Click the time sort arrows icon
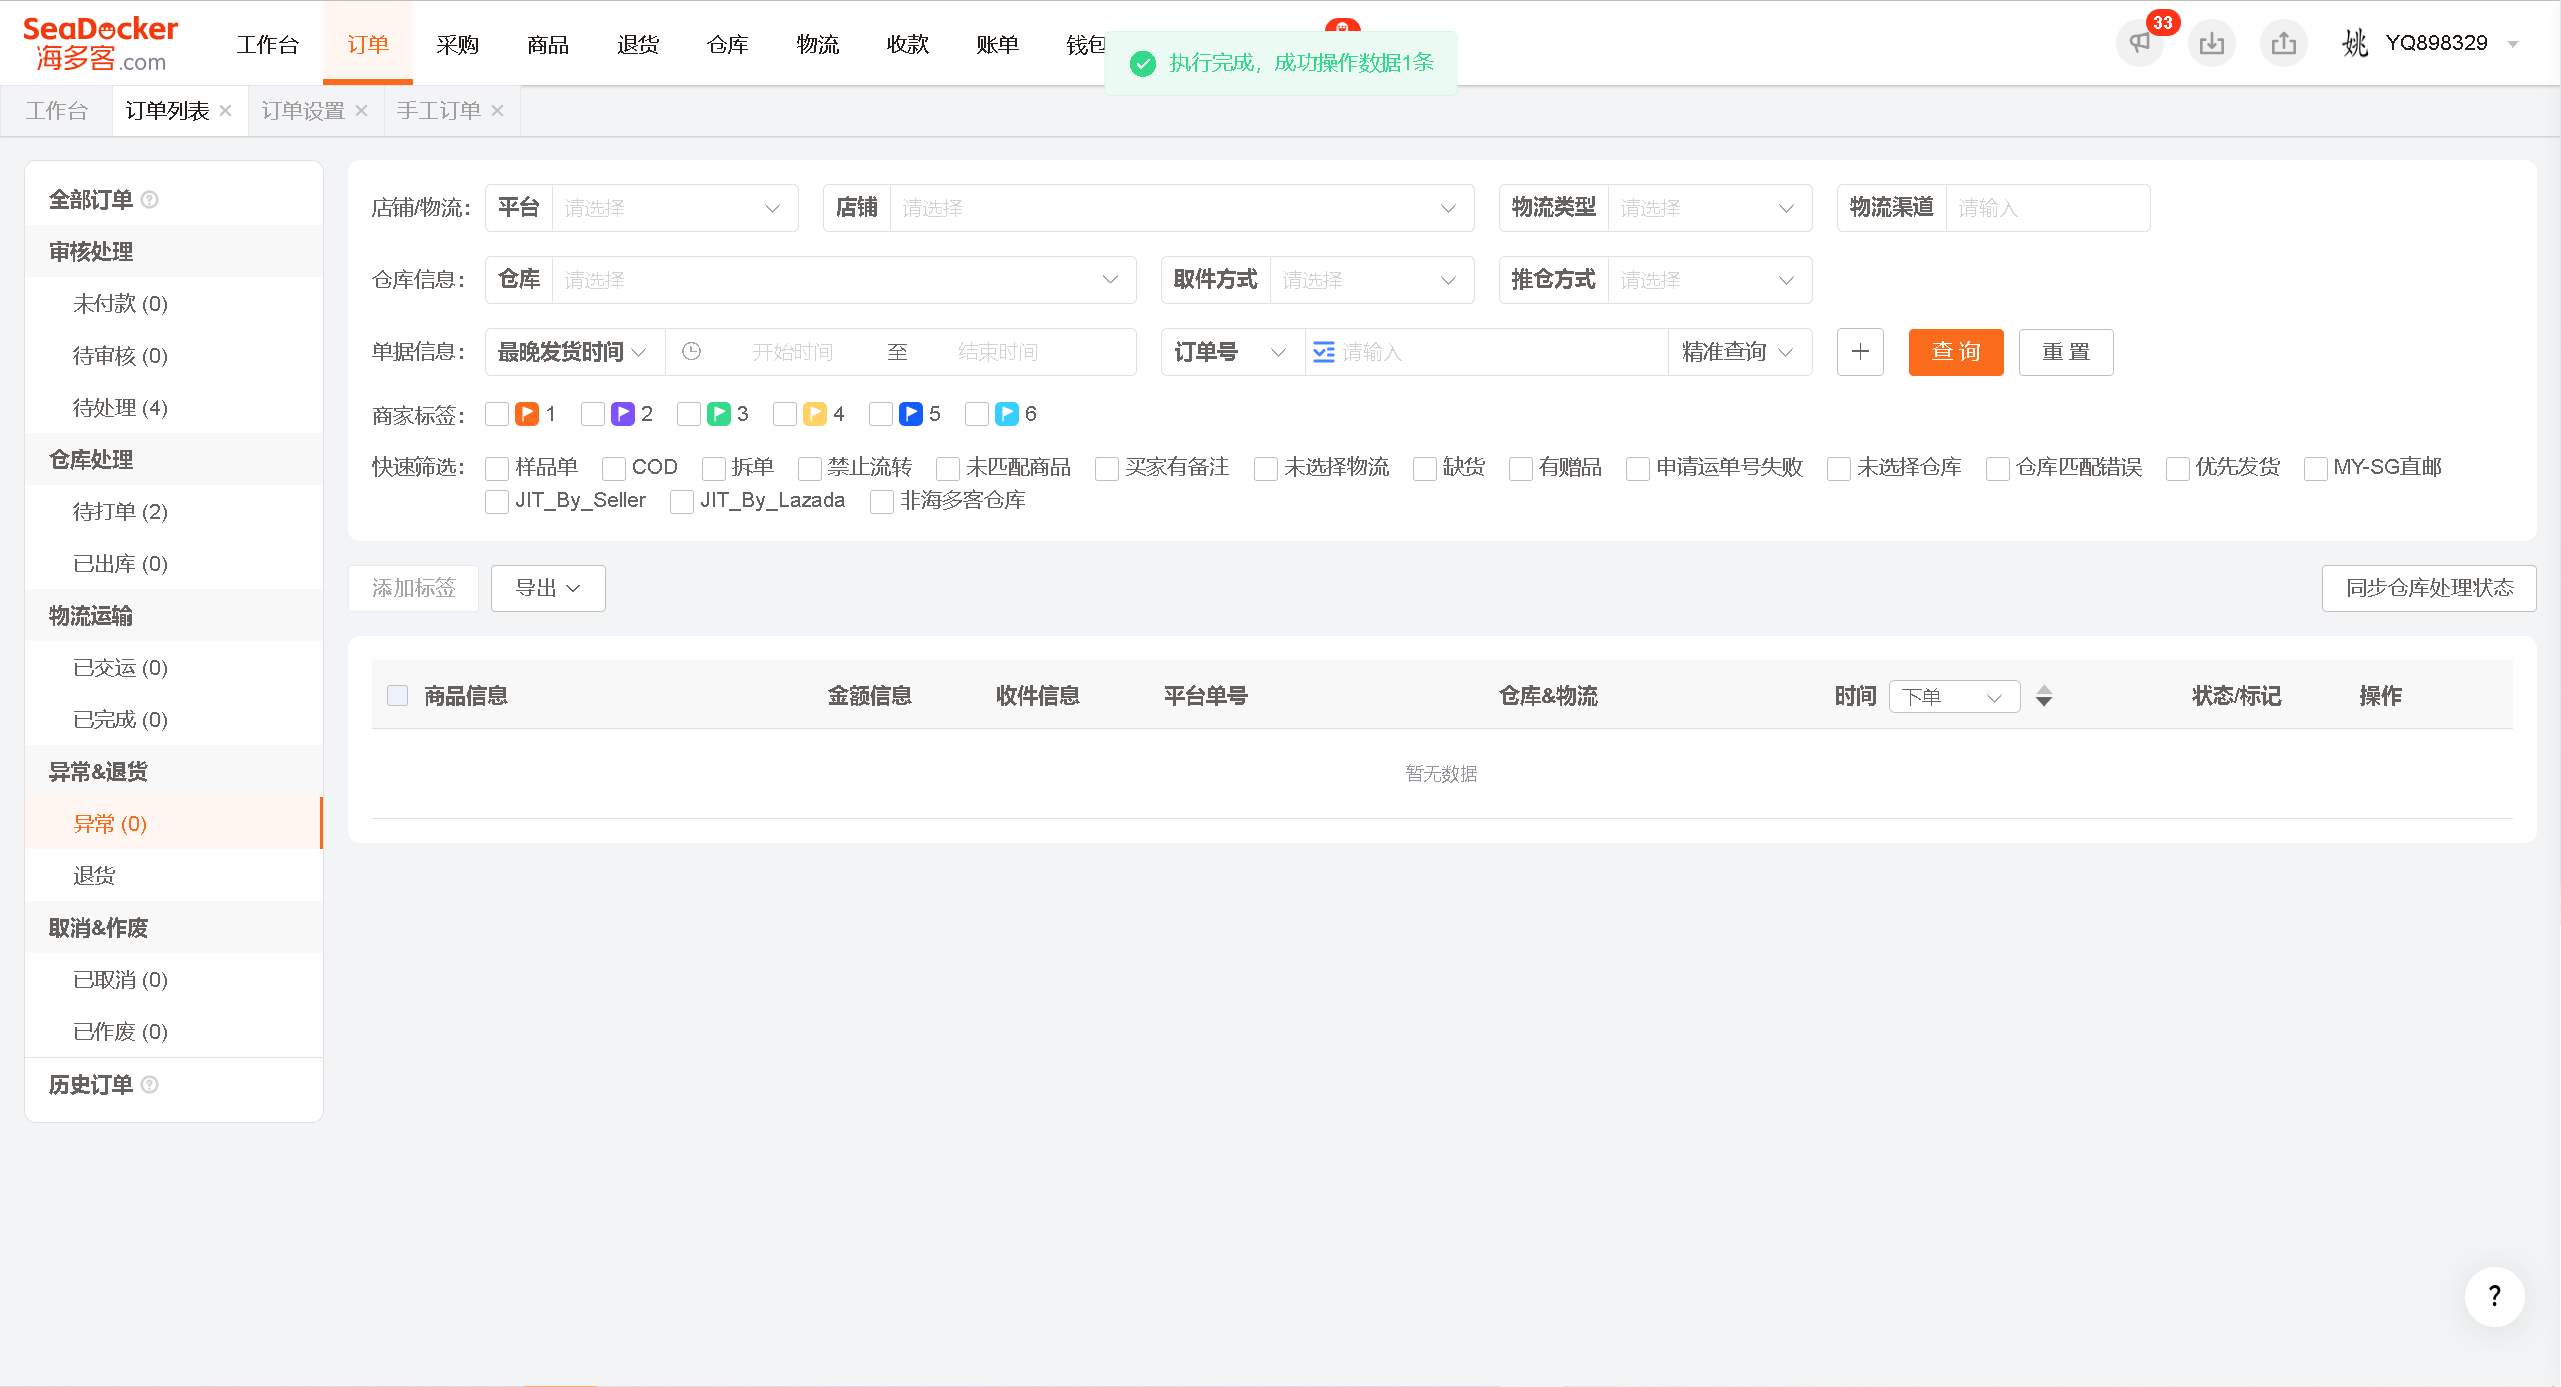 2044,696
